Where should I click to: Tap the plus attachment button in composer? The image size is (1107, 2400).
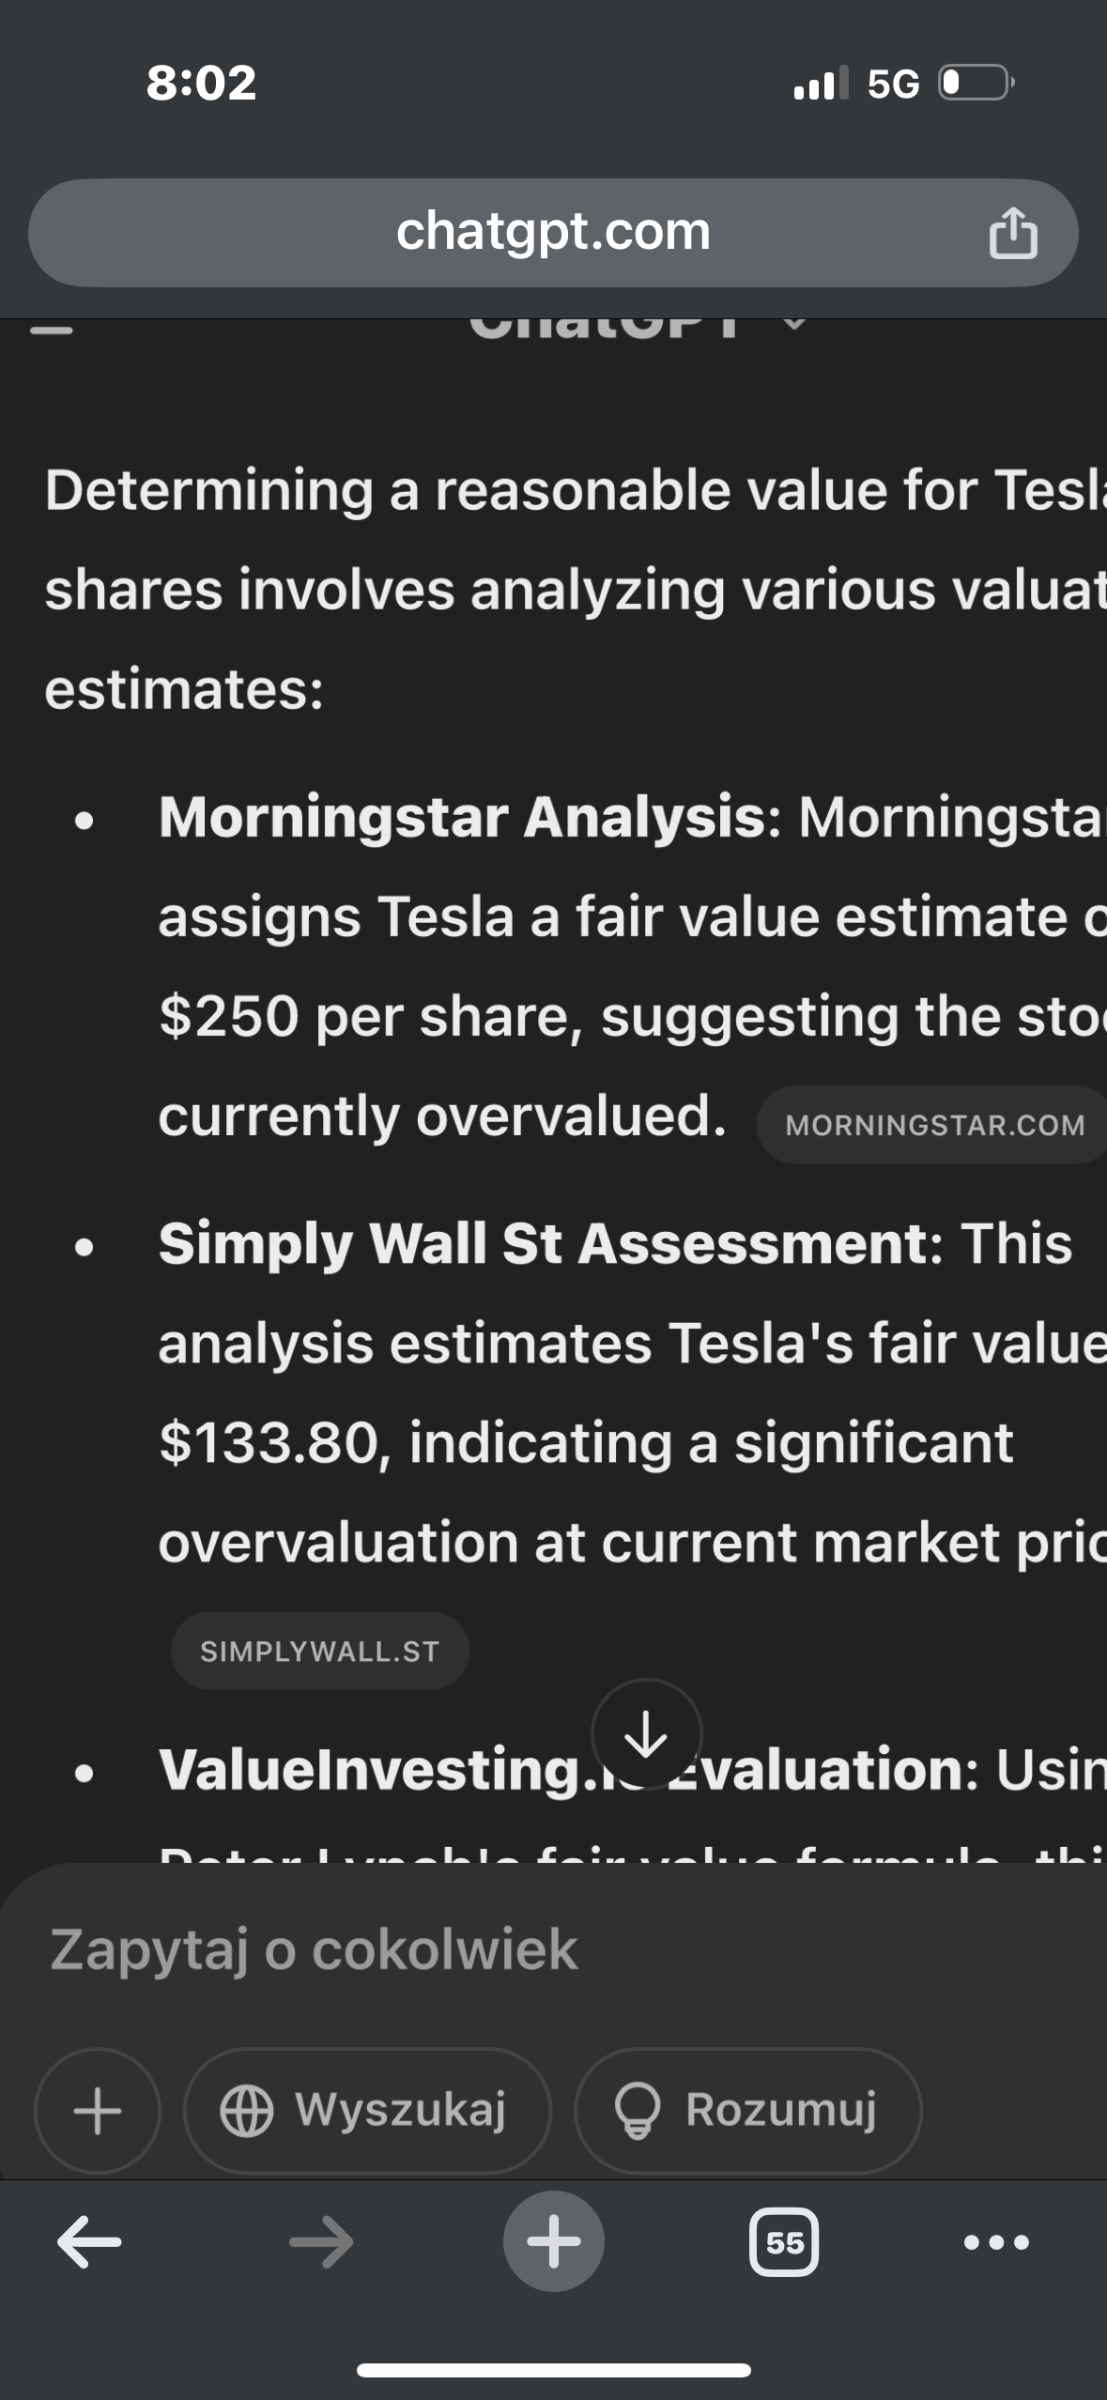pos(98,2110)
